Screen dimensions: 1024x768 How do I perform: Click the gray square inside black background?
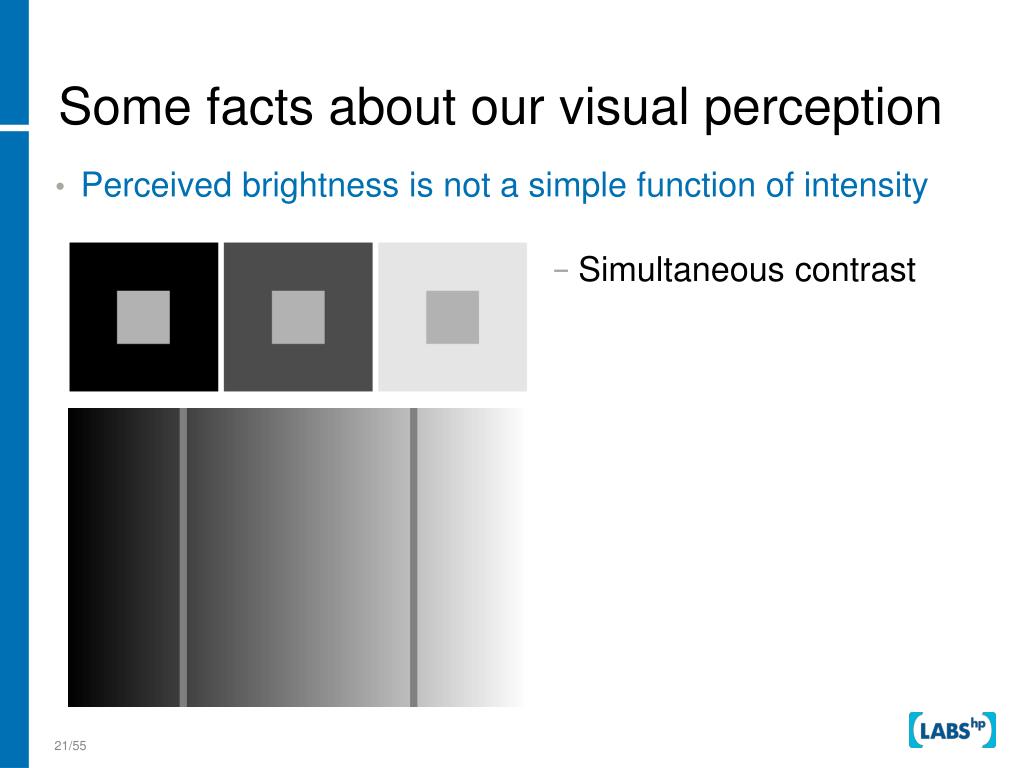143,317
